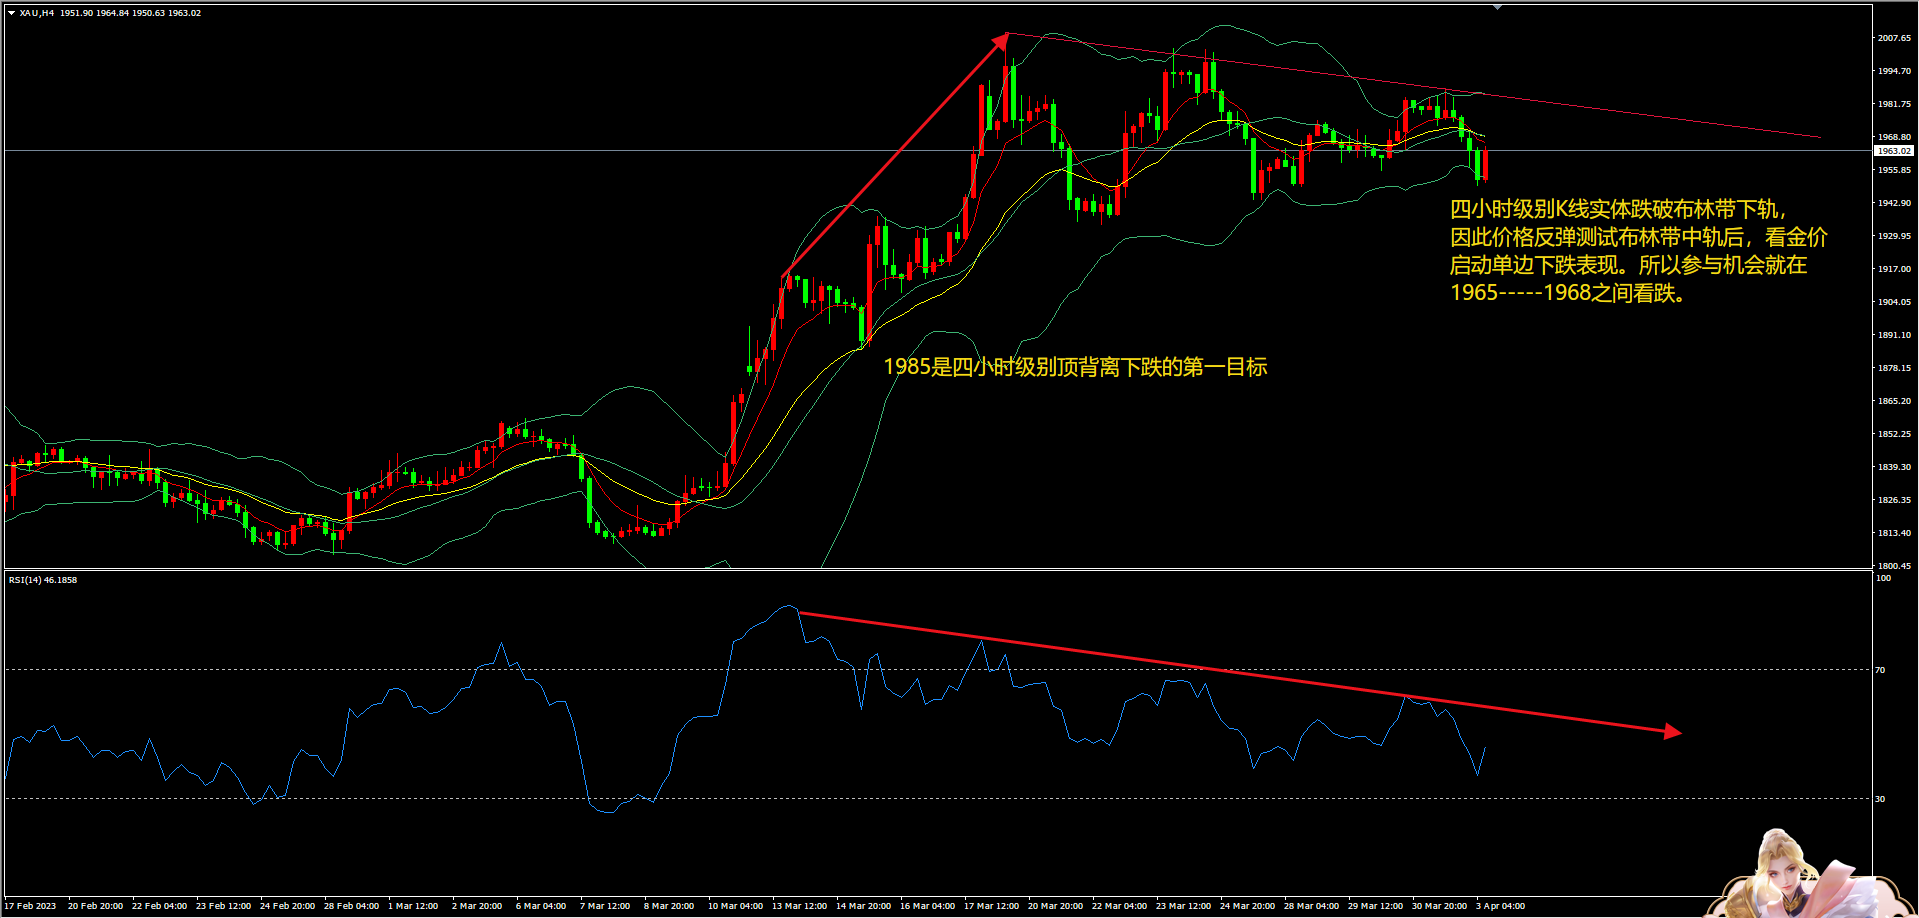Open the XAU,H4 chart dropdown triangle
Screen dimensions: 1919x918
[x=11, y=13]
